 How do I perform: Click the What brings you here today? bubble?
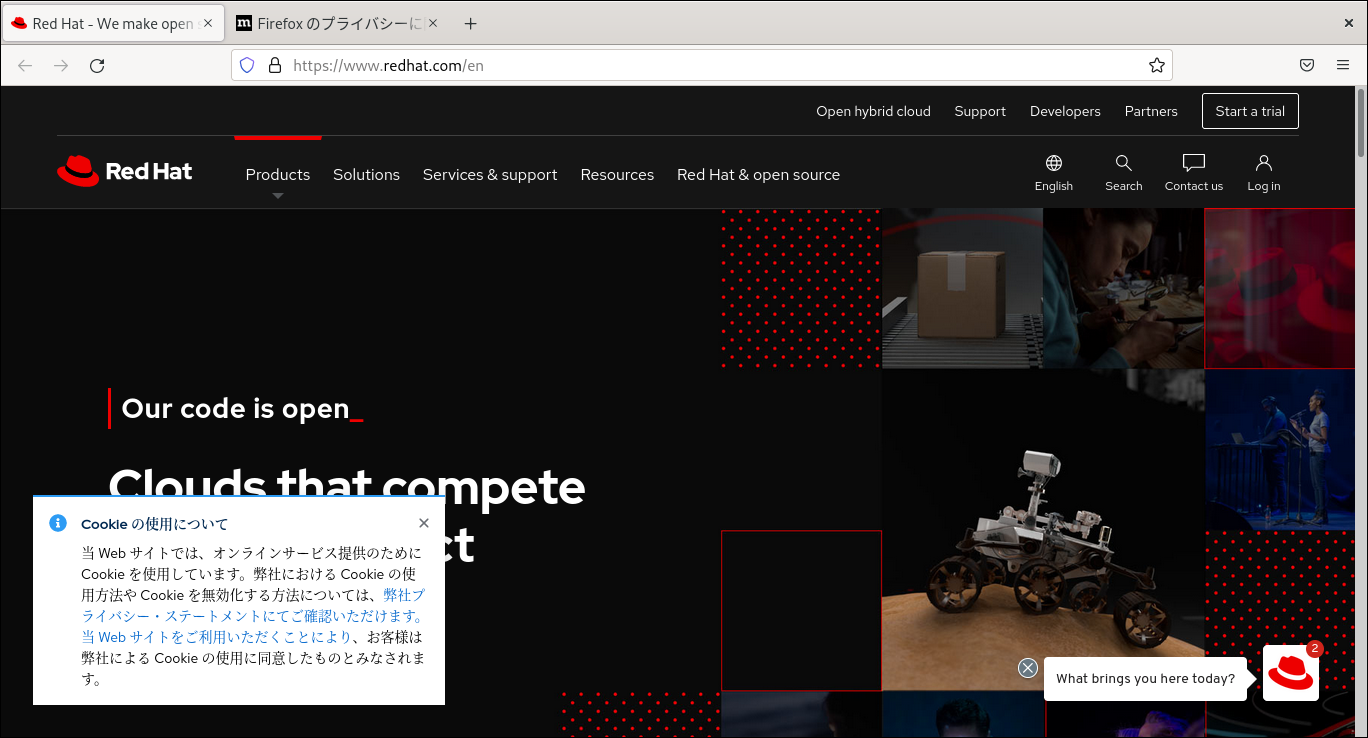point(1145,678)
